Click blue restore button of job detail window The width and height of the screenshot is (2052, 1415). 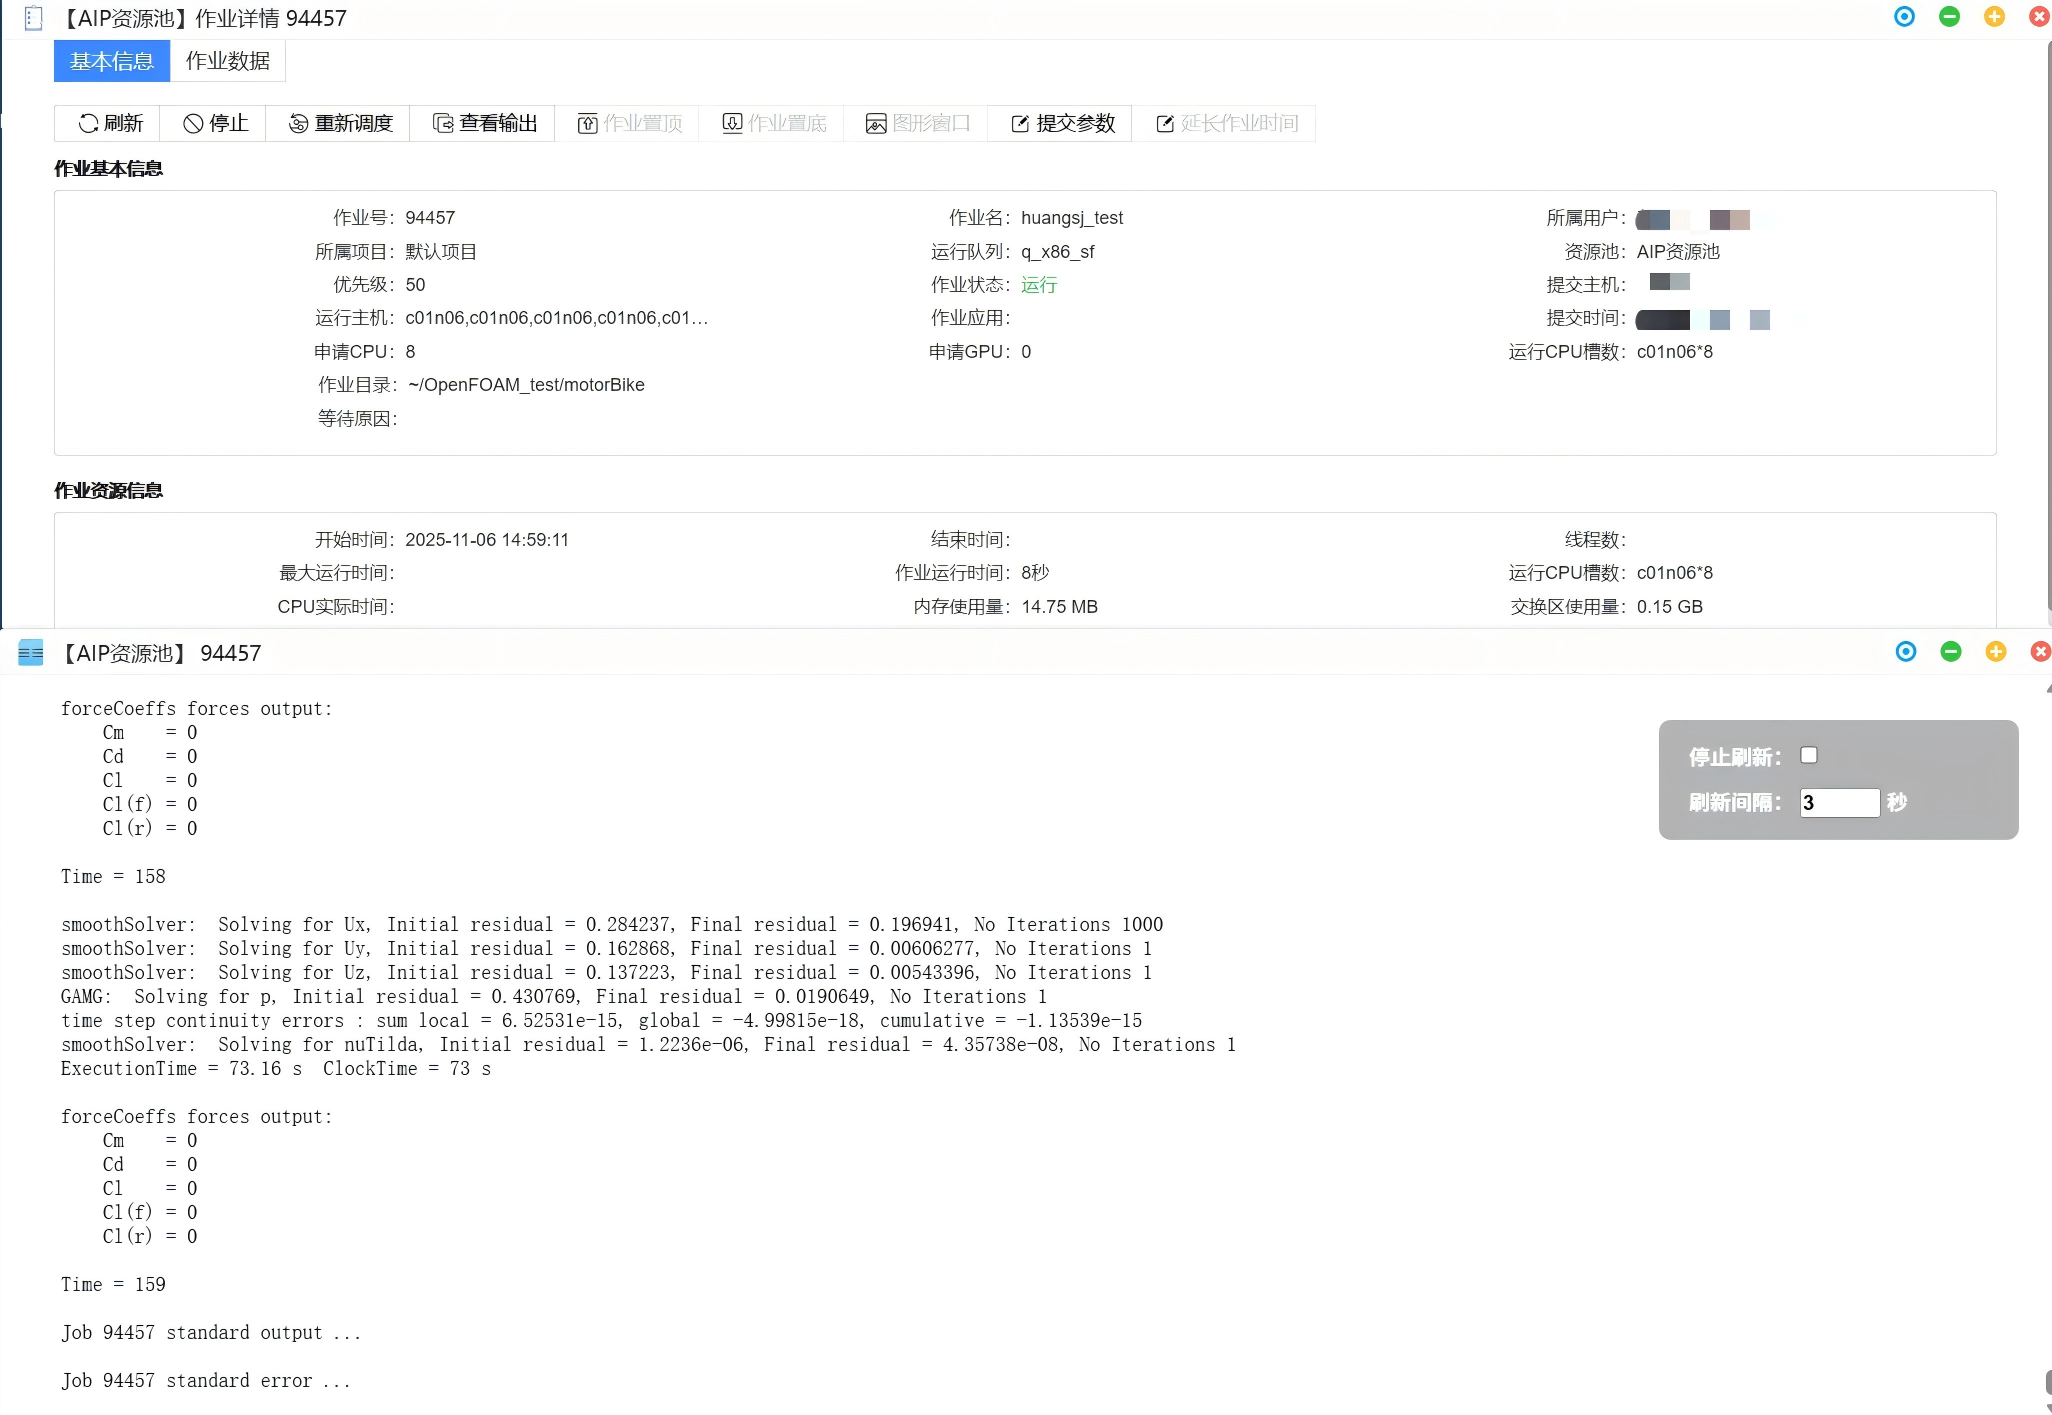coord(1904,16)
